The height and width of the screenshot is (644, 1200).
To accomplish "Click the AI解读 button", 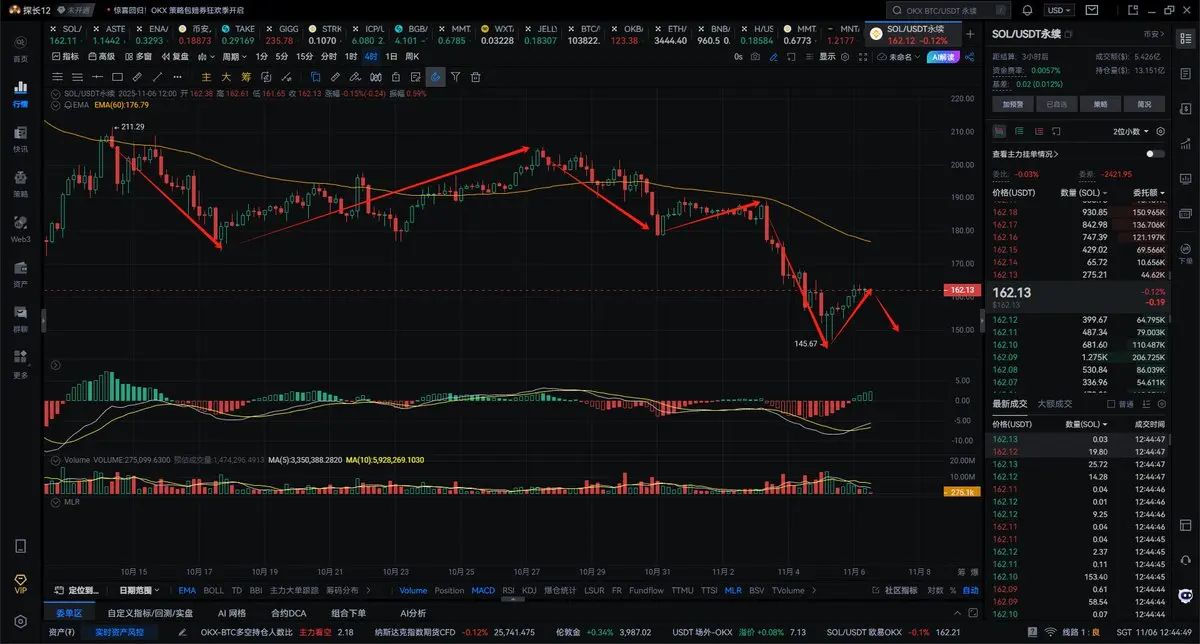I will pyautogui.click(x=943, y=57).
